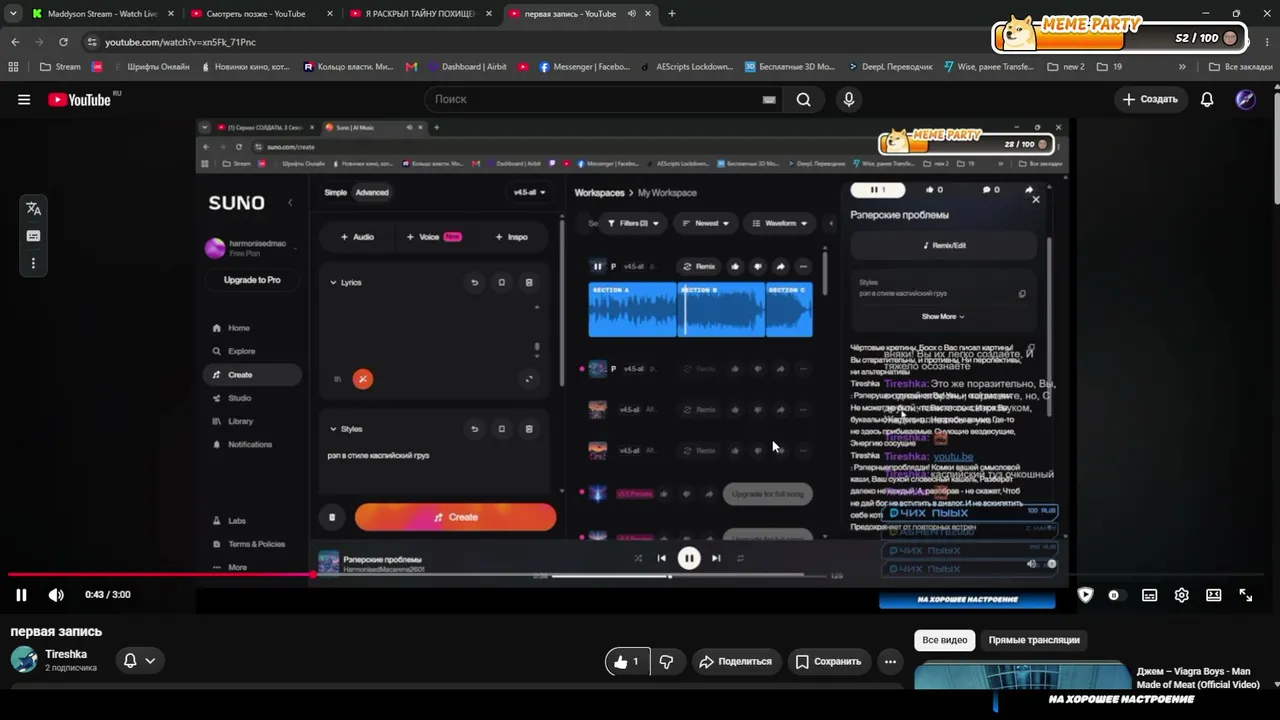Open the tab search dropdown

click(13, 14)
